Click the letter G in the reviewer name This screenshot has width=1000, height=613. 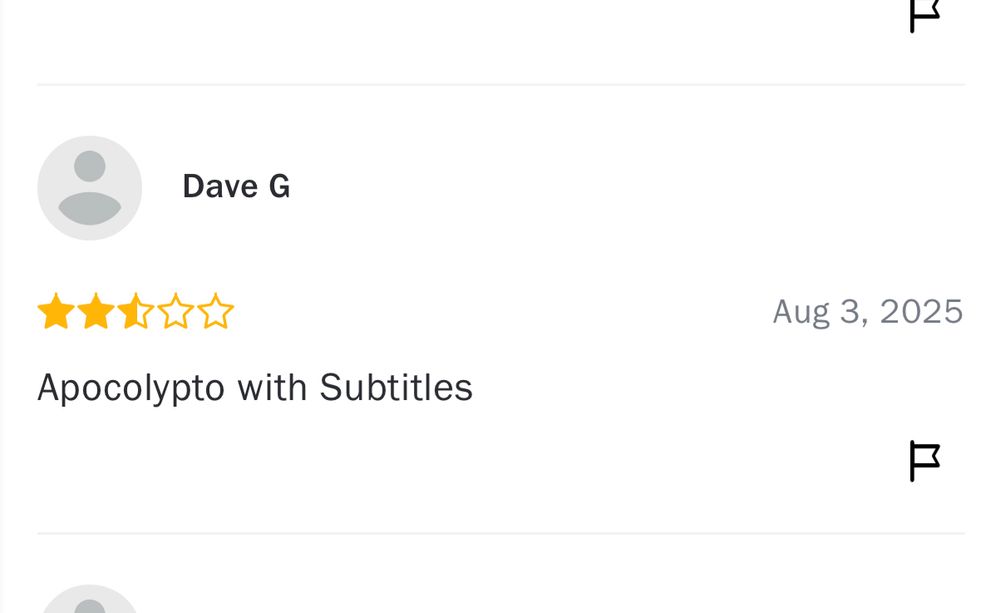[278, 187]
